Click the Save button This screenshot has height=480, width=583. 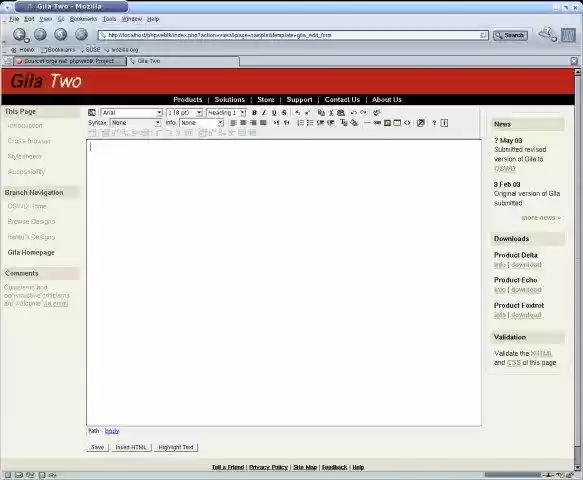97,447
